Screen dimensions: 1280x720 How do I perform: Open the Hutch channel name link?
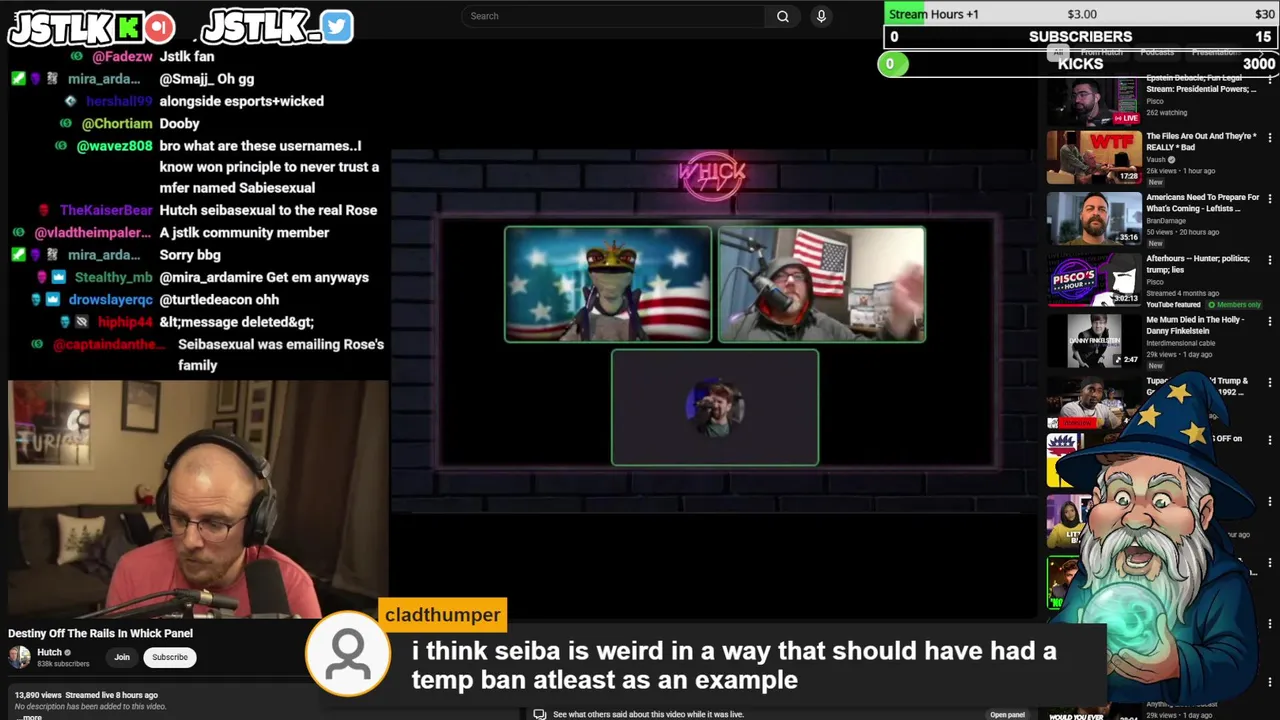tap(50, 652)
